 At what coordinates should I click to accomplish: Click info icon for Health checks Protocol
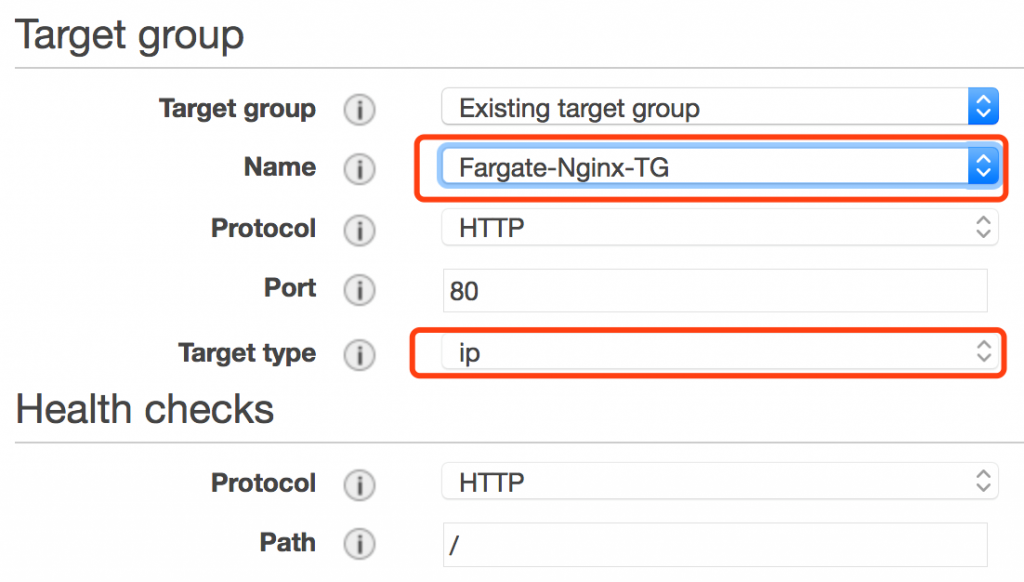pos(359,485)
